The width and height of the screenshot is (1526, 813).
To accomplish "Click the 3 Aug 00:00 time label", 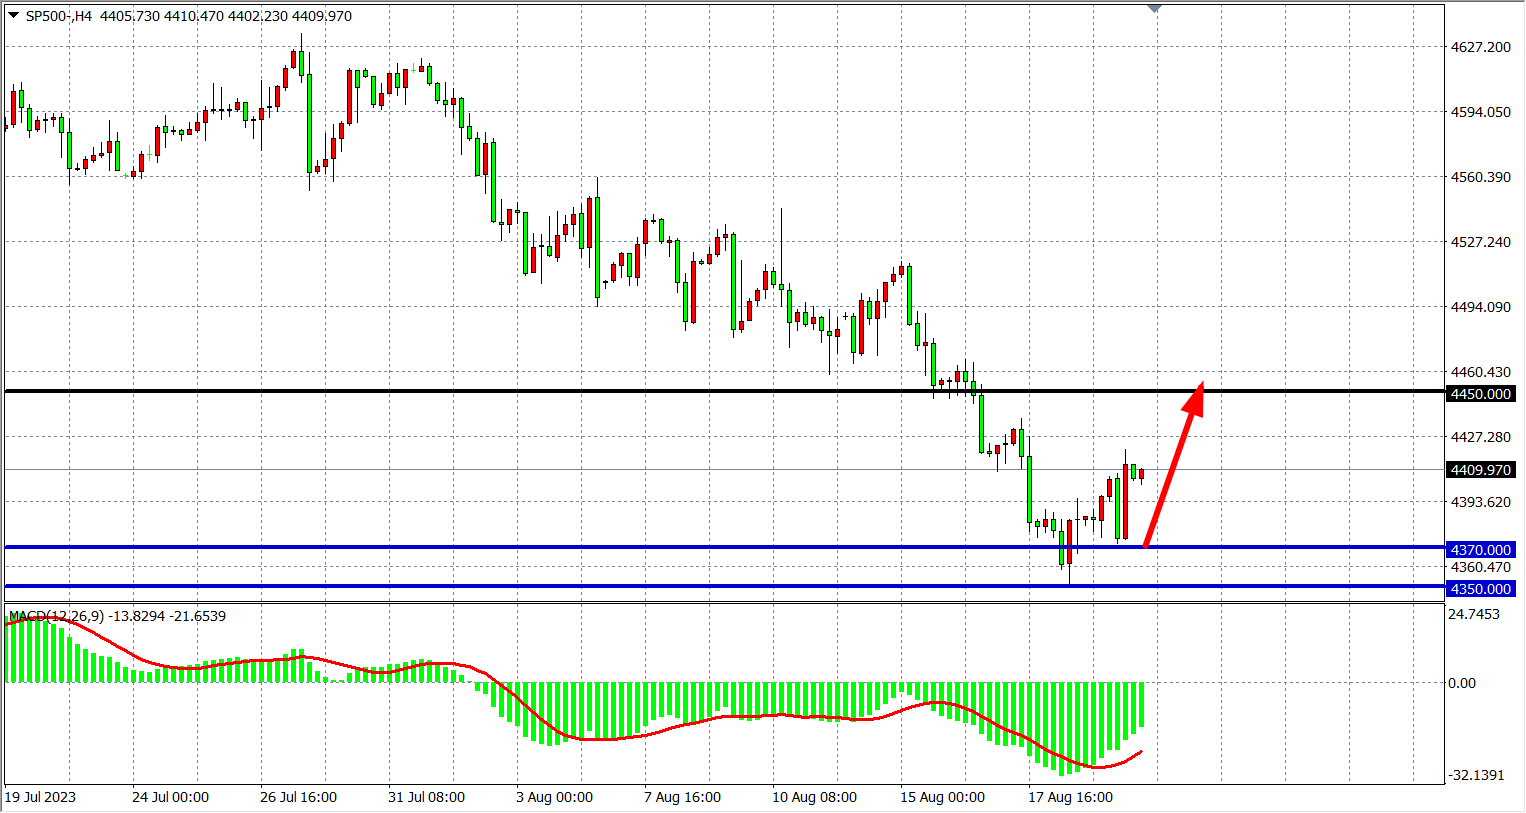I will 554,797.
